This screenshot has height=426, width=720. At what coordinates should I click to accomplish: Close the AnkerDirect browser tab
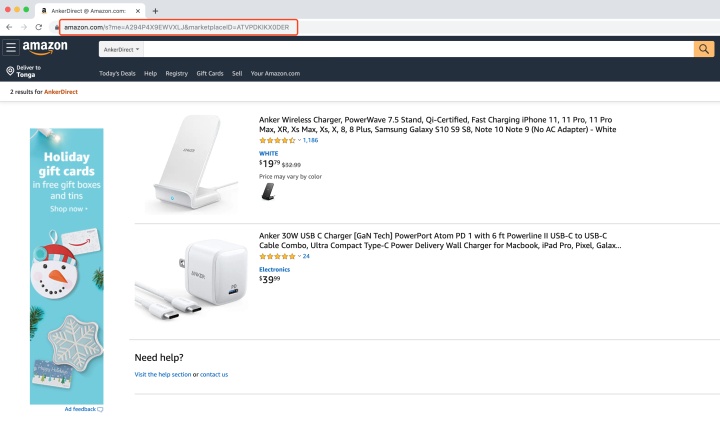(138, 11)
